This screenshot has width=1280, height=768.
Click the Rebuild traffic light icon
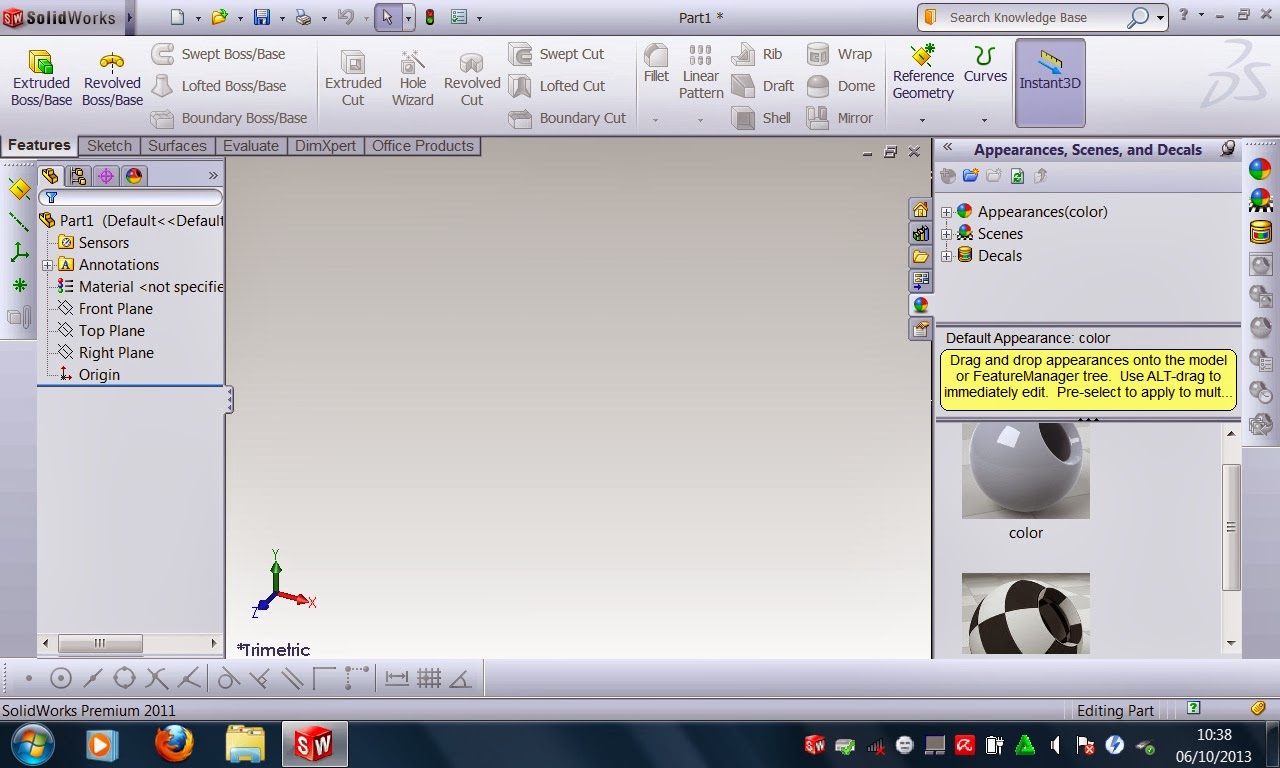coord(430,17)
